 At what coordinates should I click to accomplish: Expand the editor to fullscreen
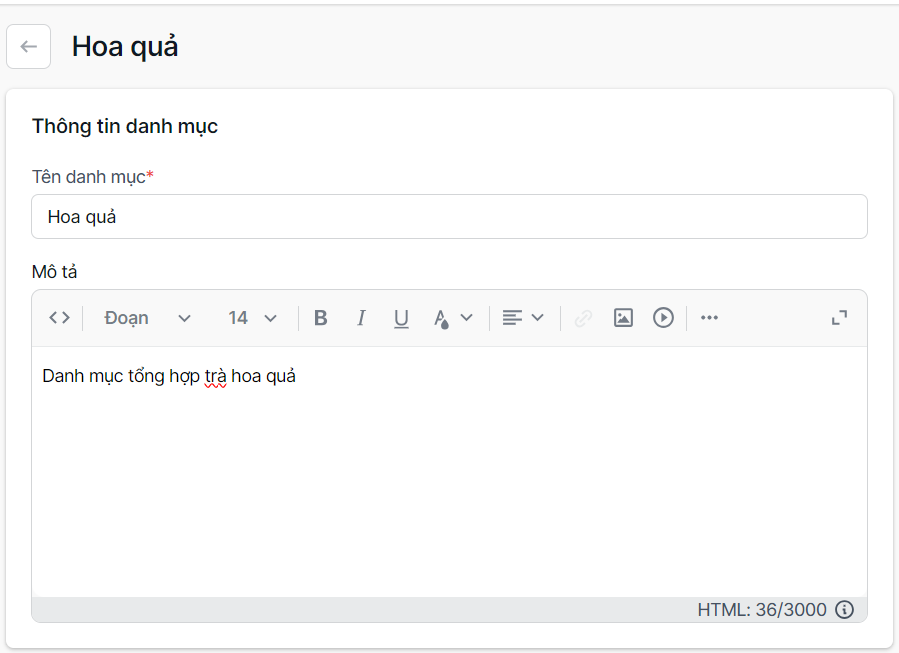839,318
